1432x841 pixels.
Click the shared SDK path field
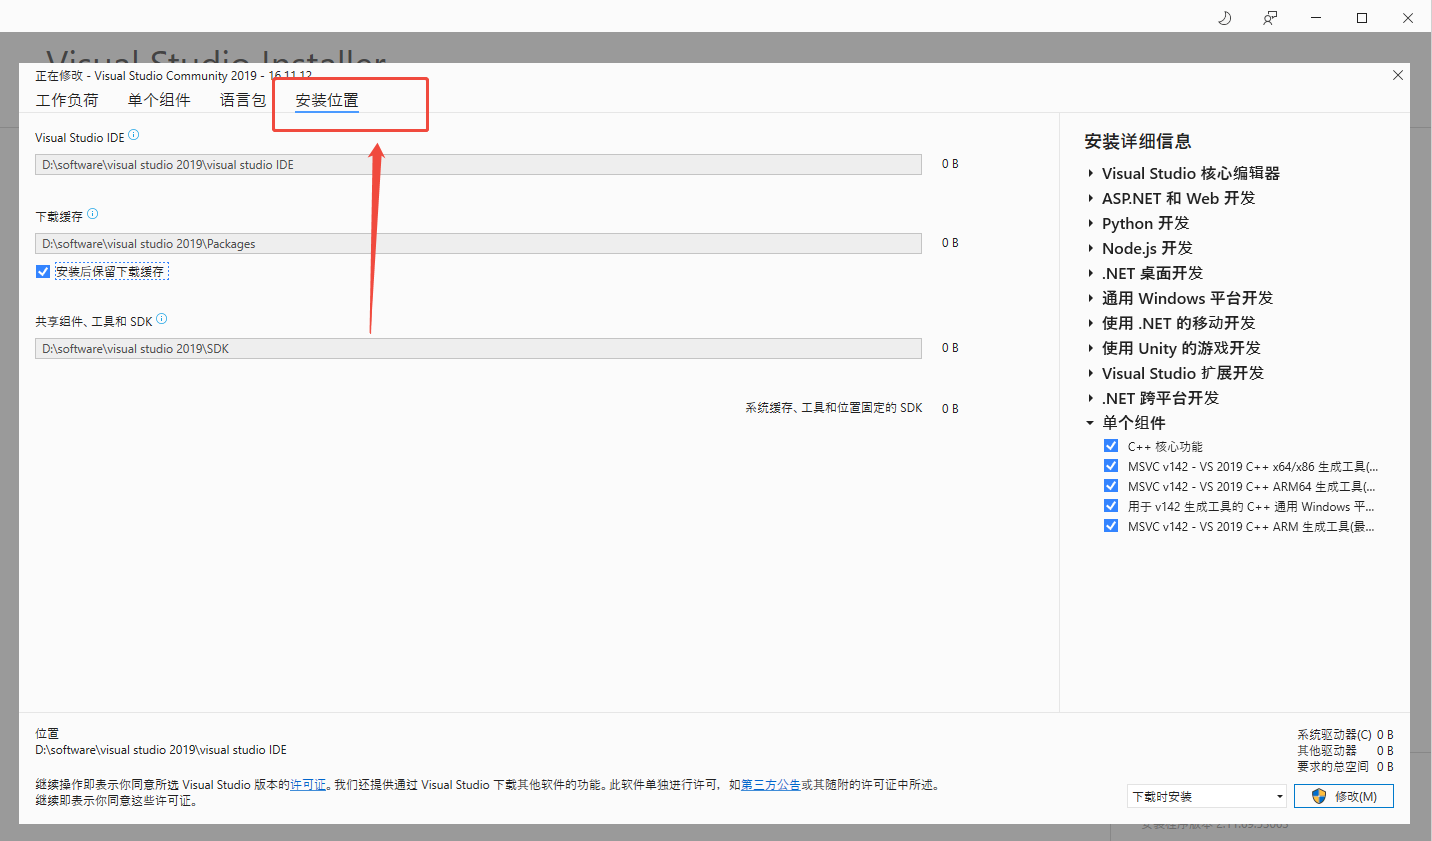(x=478, y=349)
